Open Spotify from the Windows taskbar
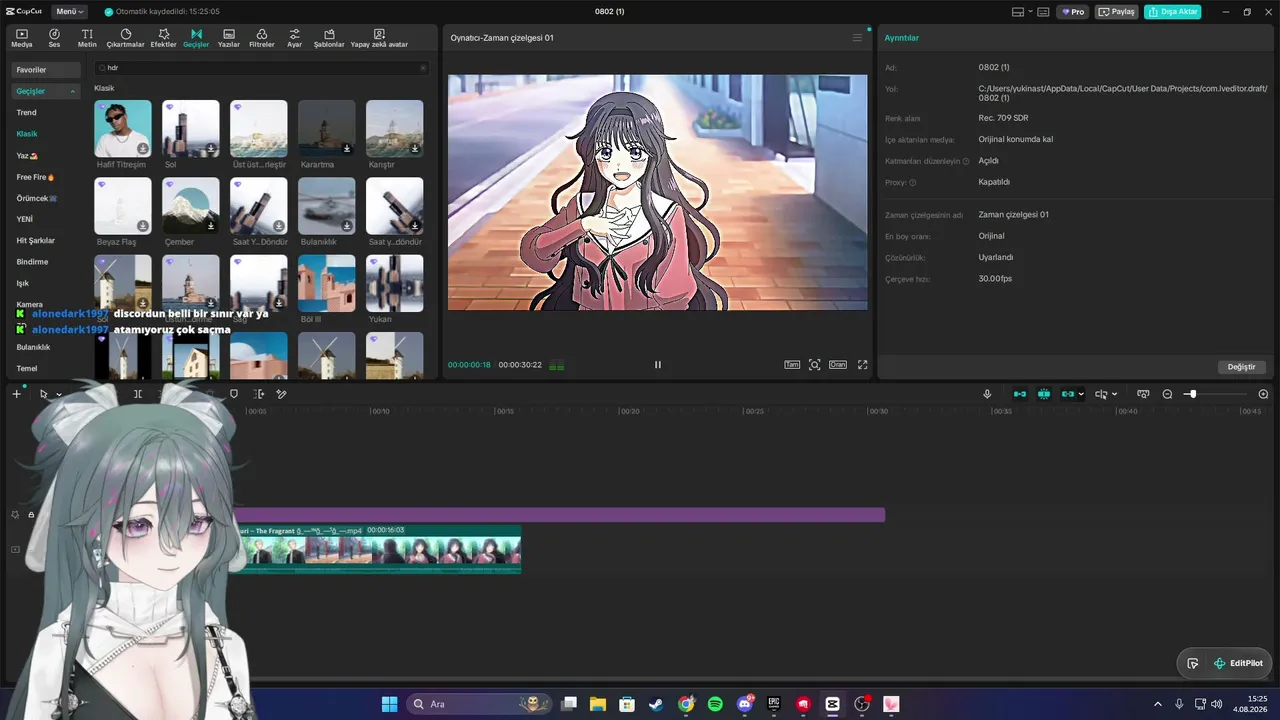Screen dimensions: 1280x720 pos(715,704)
